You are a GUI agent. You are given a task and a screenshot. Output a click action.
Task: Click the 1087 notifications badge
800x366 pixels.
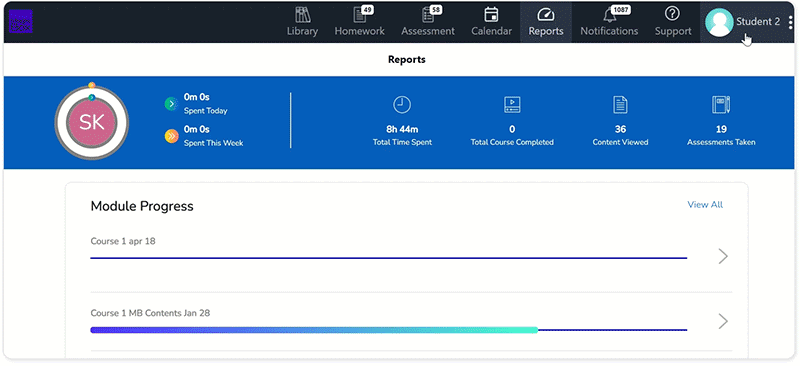621,10
